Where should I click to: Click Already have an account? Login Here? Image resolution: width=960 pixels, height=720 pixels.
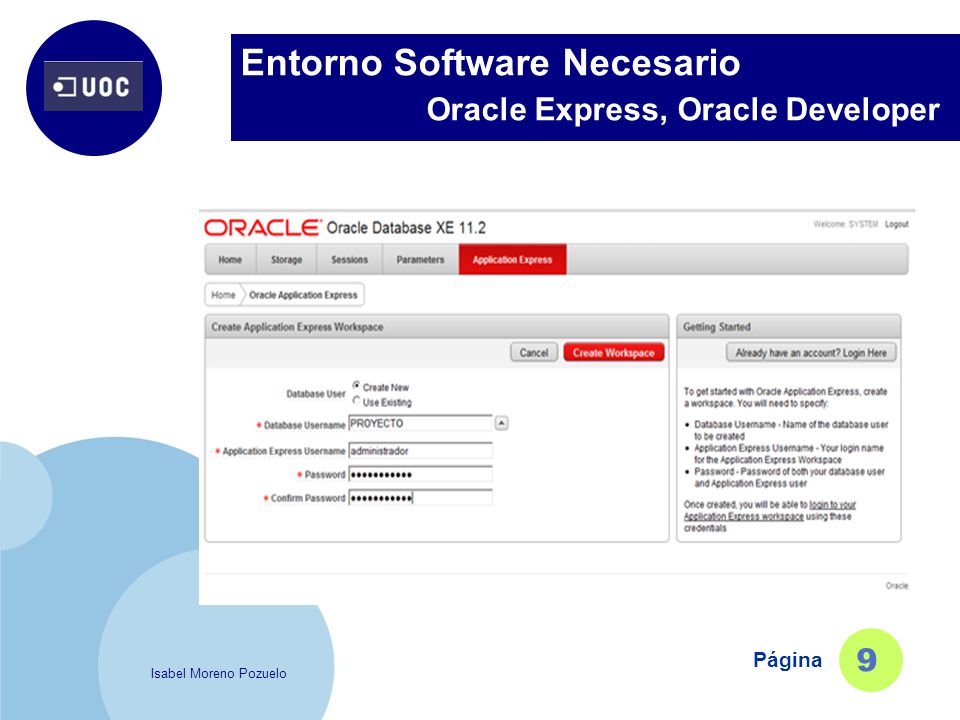point(811,353)
